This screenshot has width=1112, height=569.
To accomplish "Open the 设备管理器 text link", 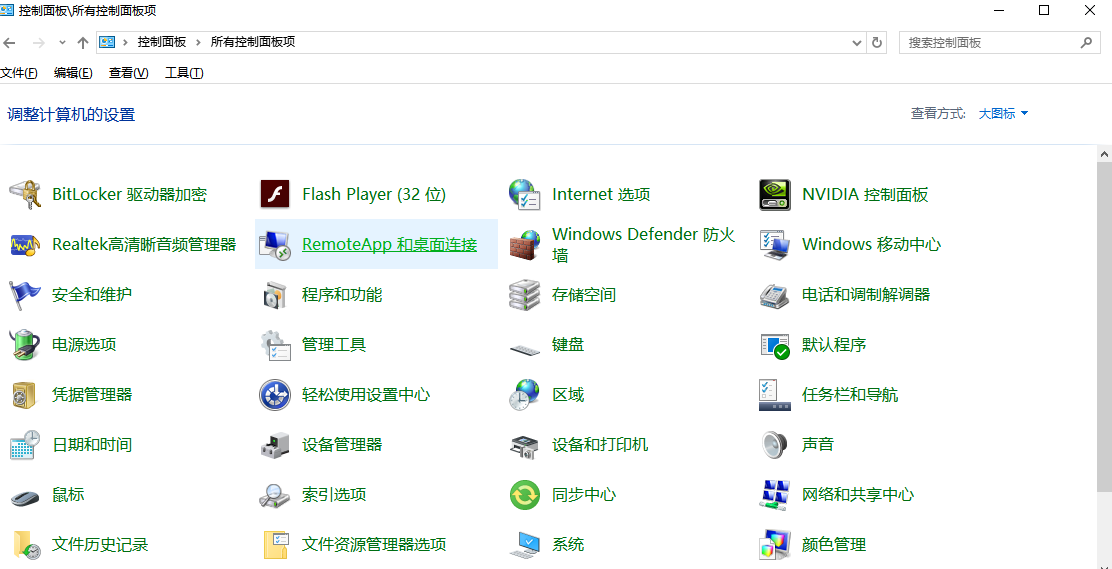I will 342,445.
